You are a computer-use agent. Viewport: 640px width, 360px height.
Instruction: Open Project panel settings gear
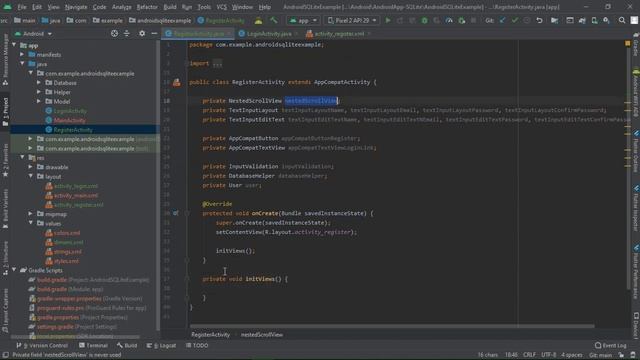point(142,33)
